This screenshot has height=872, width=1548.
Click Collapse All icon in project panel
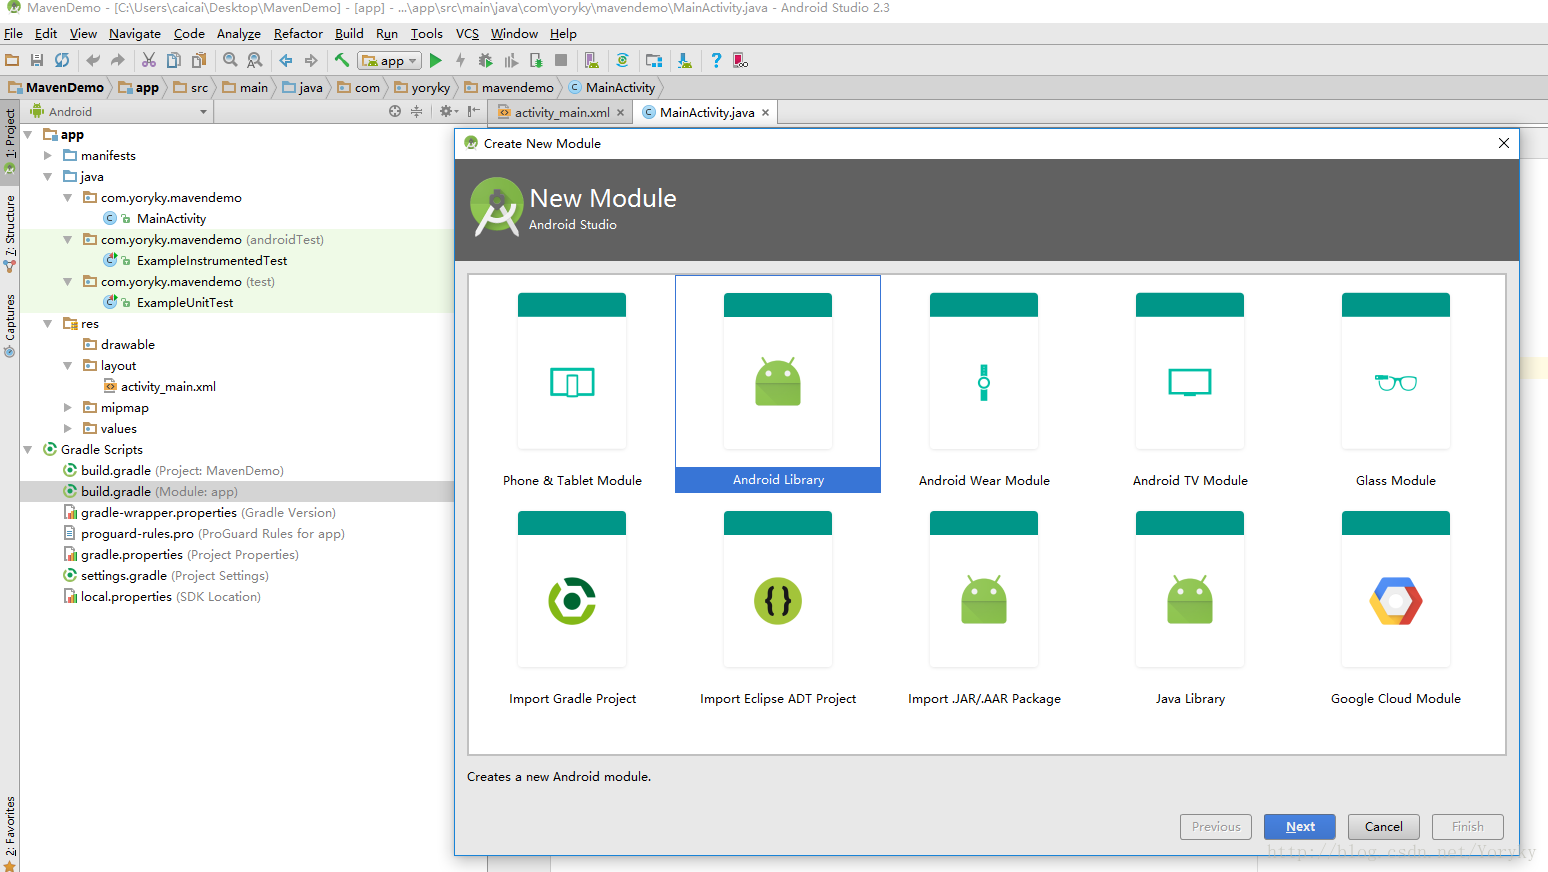pos(416,111)
